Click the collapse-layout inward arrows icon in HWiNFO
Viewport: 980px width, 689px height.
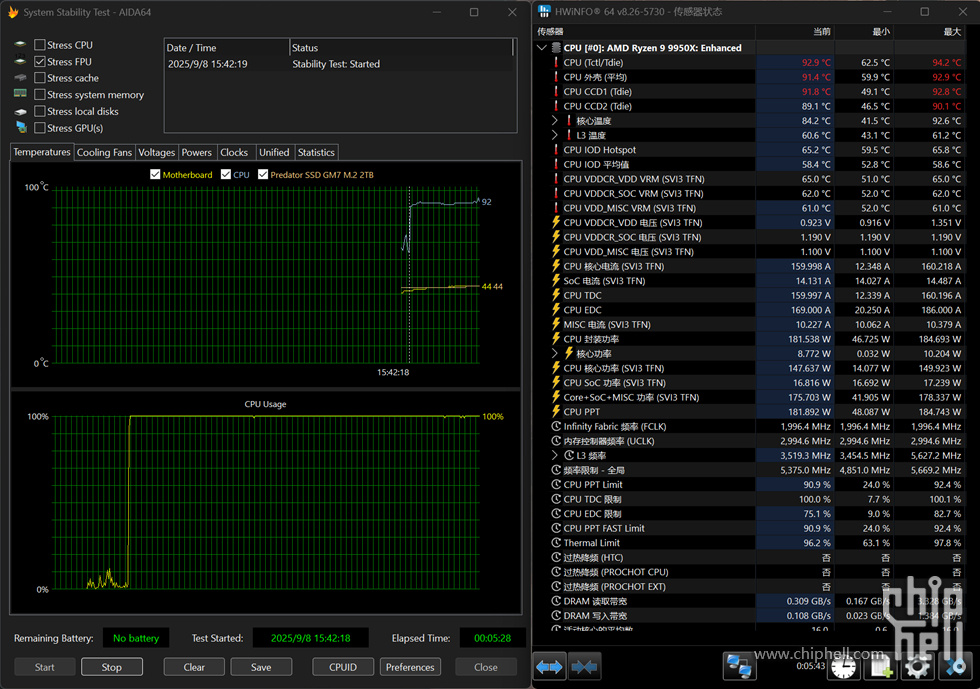coord(584,667)
